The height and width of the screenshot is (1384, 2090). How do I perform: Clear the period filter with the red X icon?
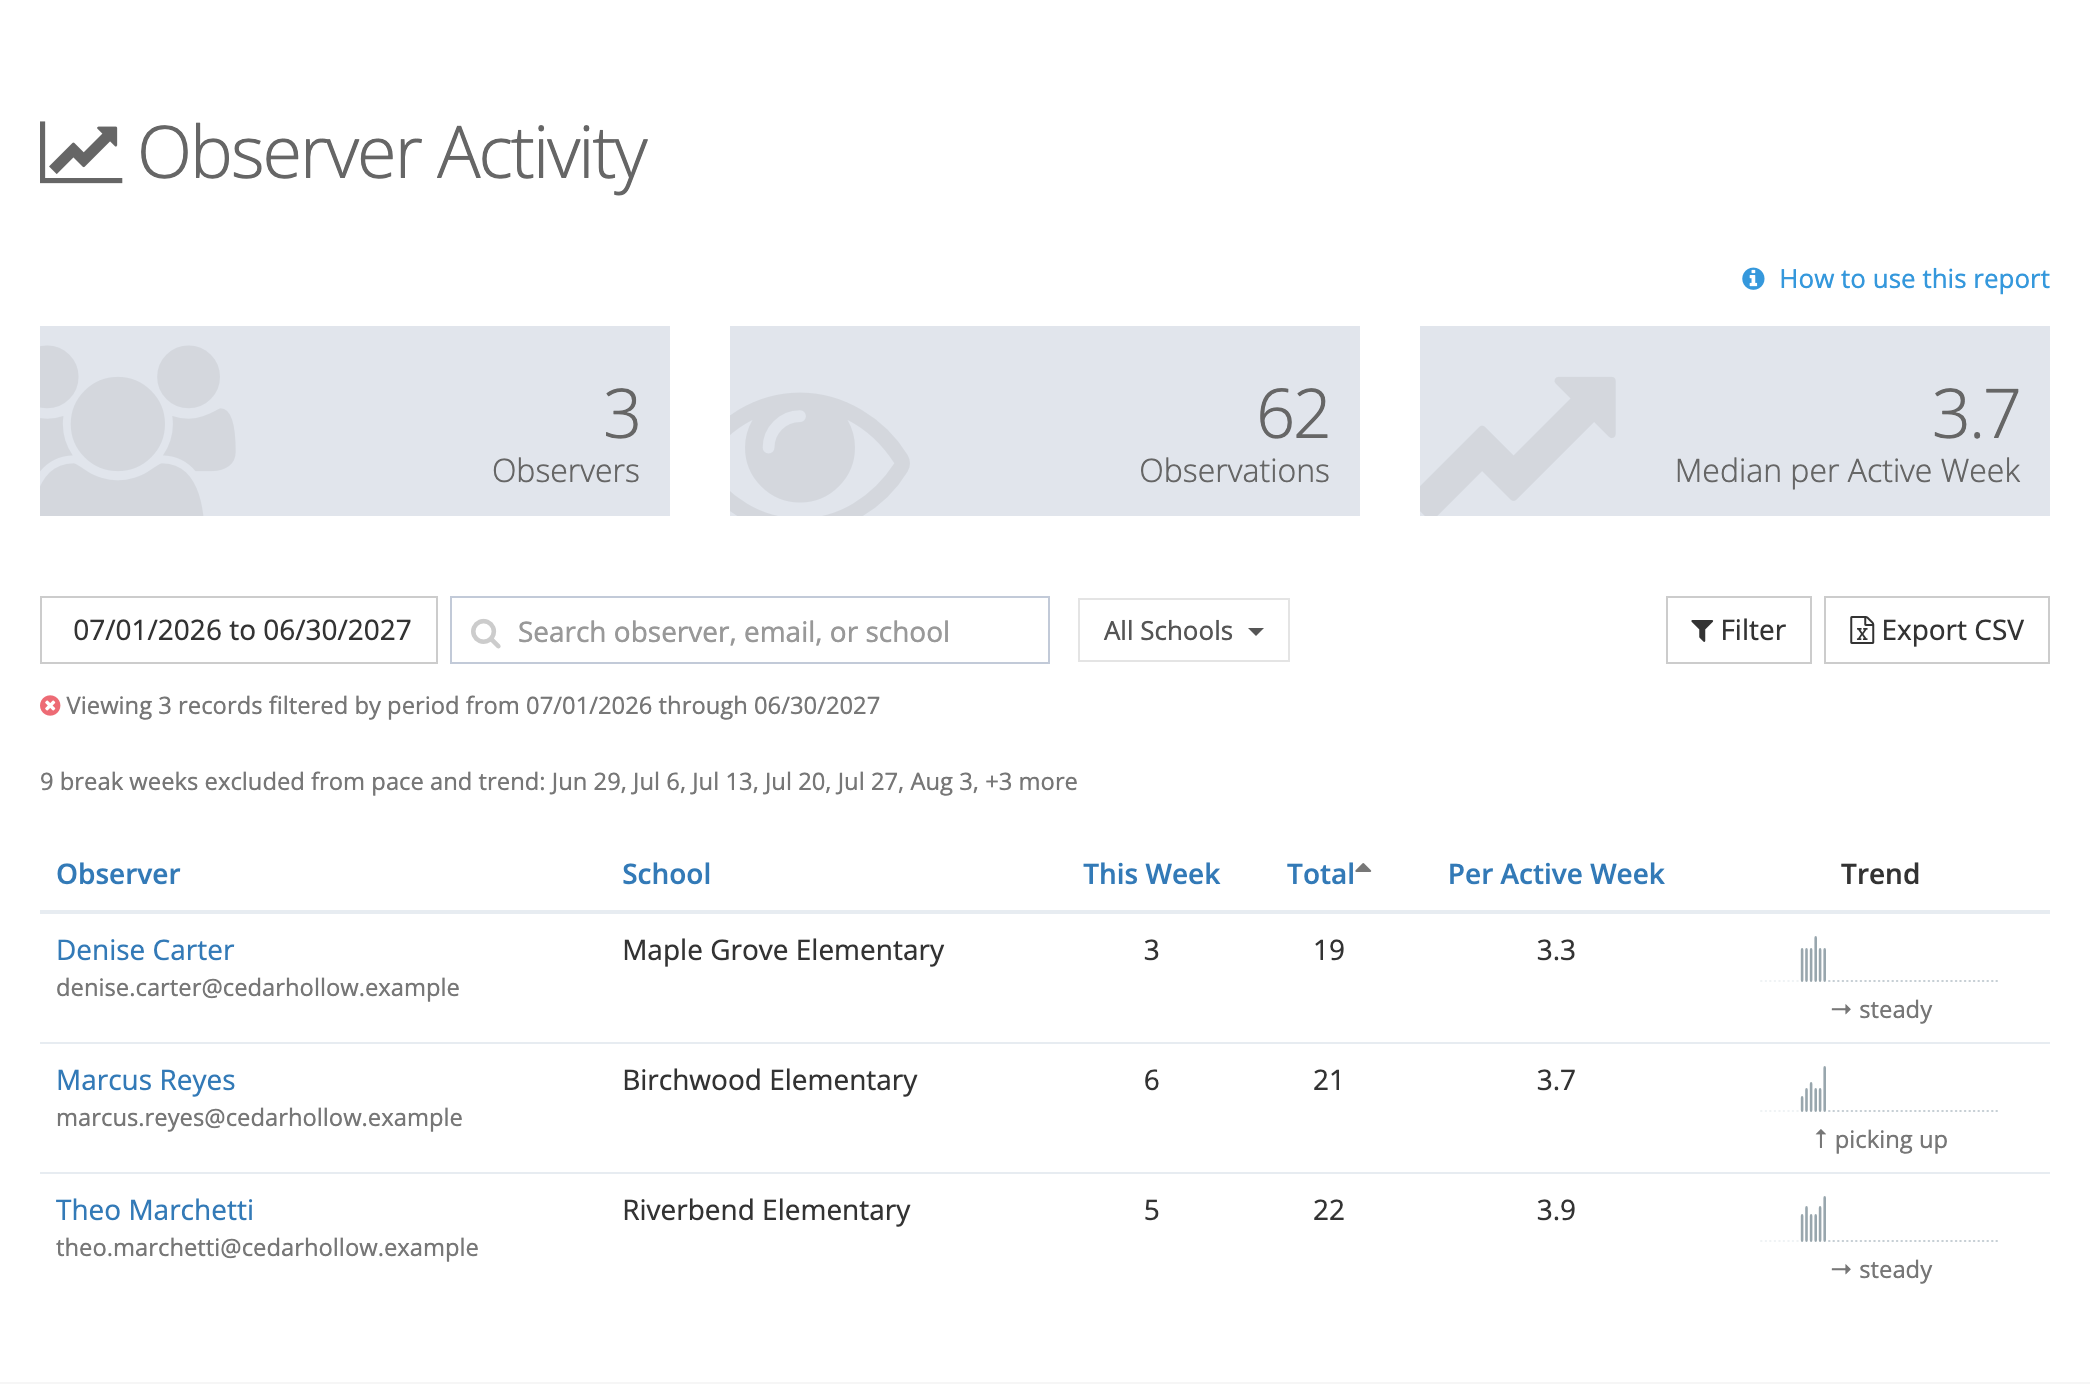click(x=50, y=706)
